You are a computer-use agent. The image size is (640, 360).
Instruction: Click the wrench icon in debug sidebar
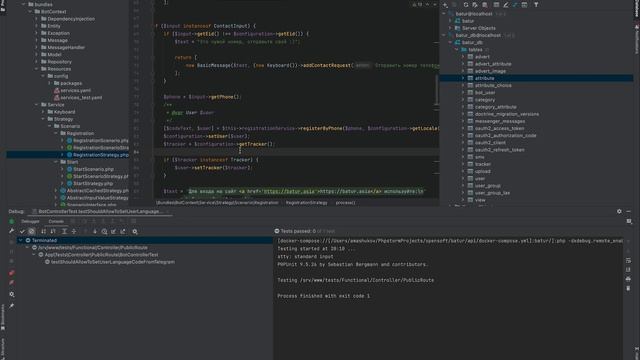pyautogui.click(x=11, y=231)
